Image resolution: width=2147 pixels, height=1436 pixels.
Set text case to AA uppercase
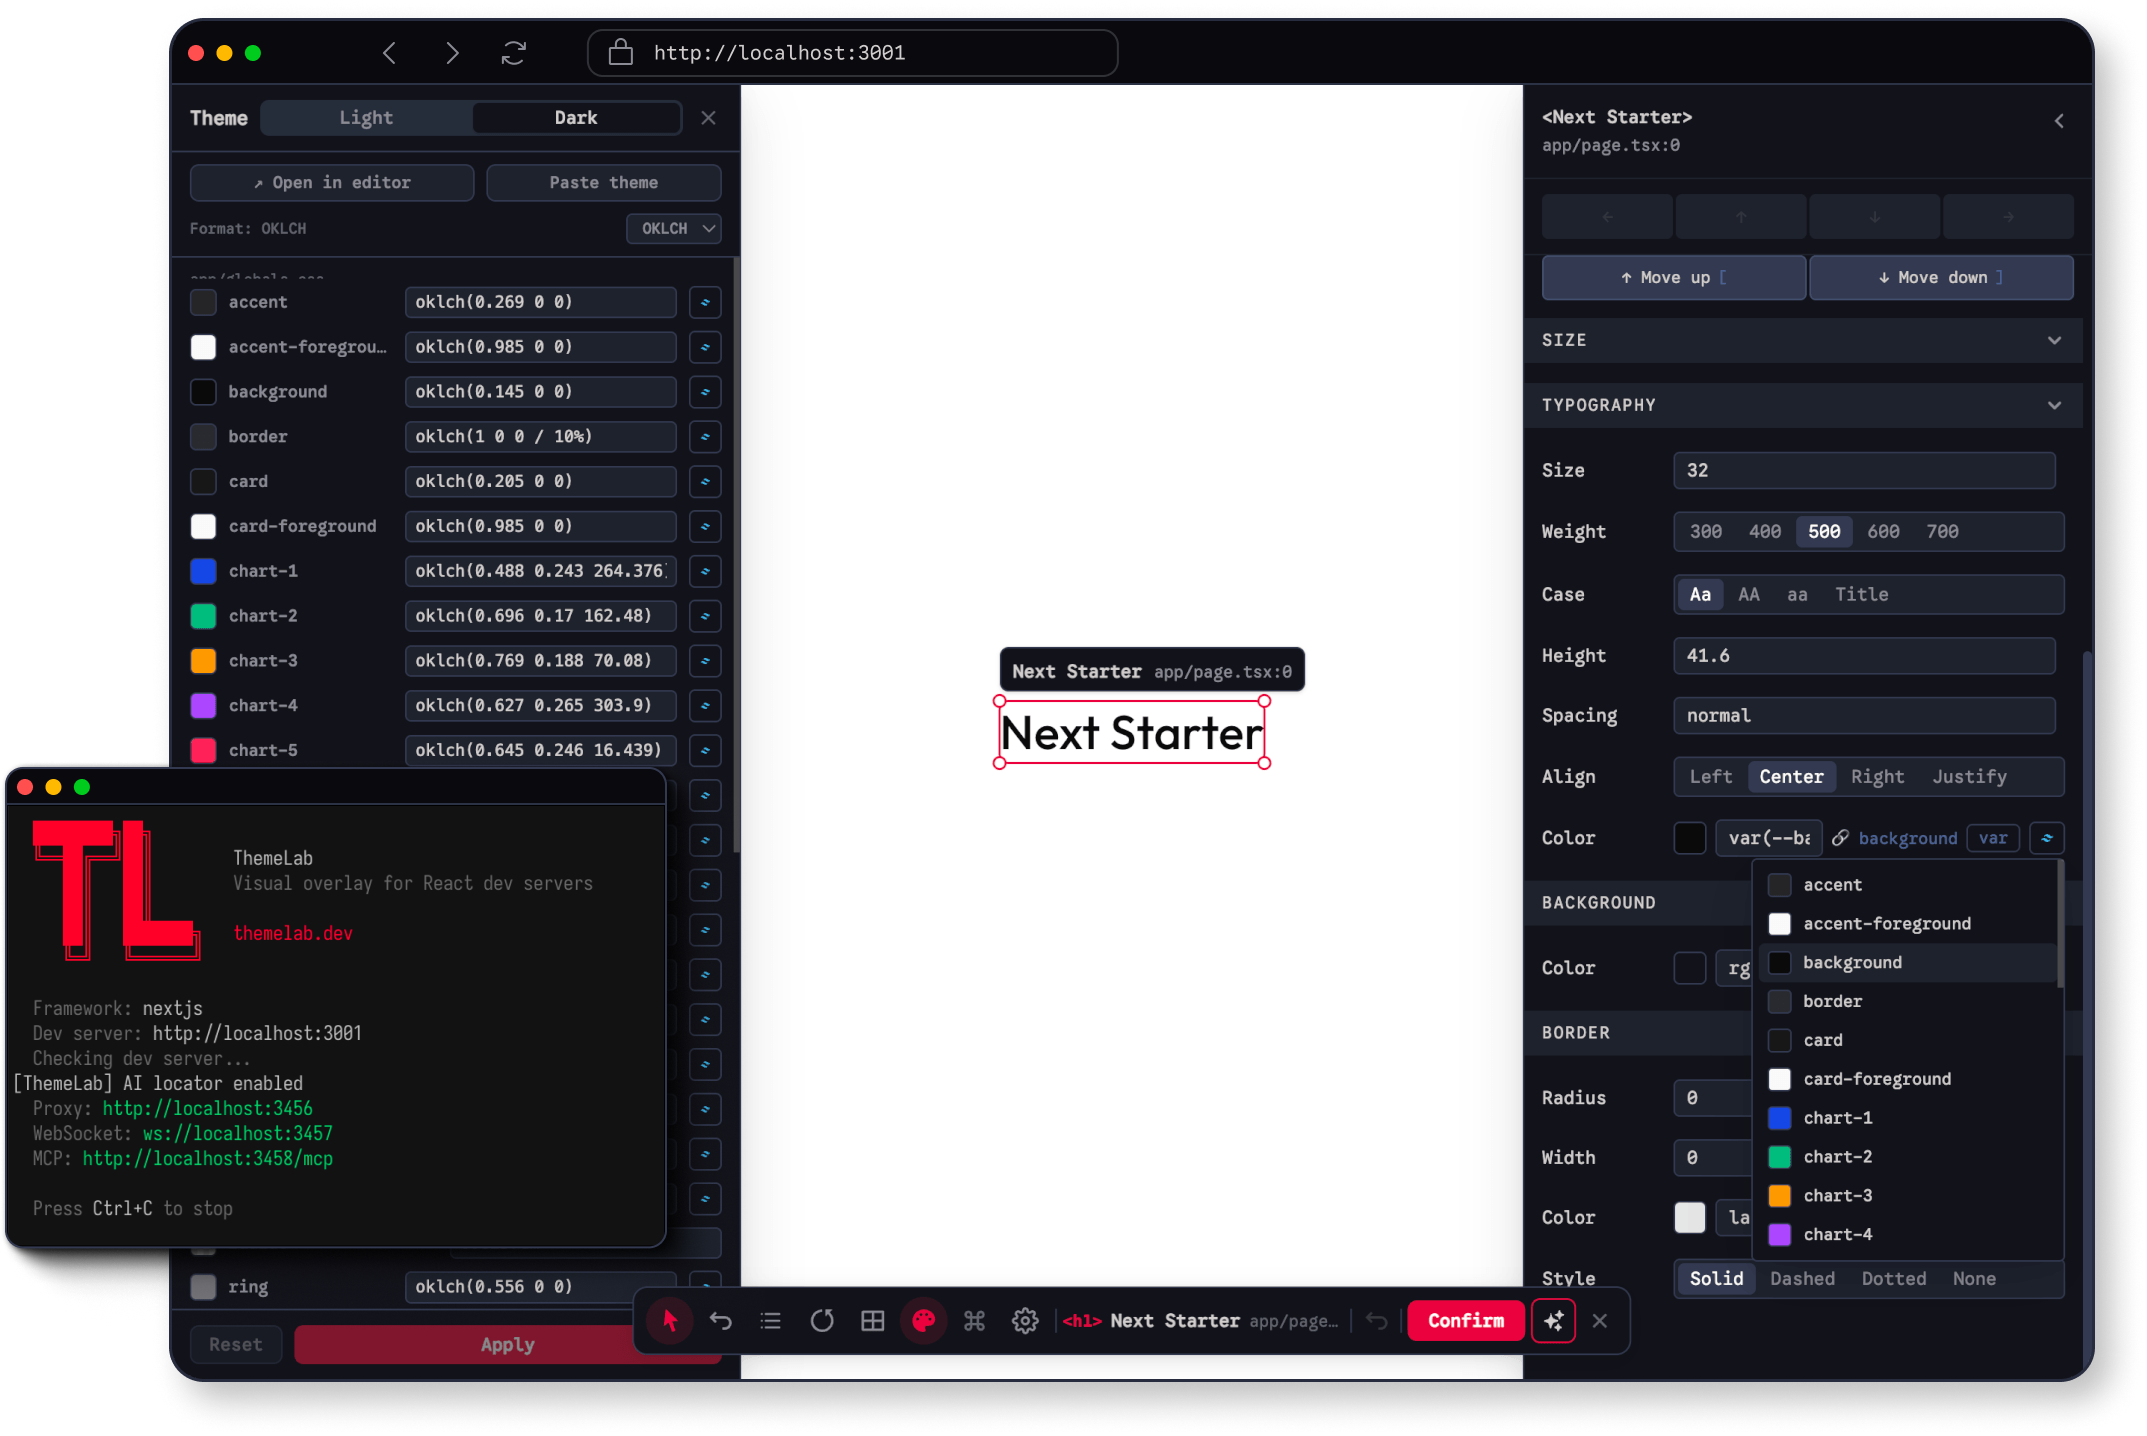click(x=1749, y=595)
